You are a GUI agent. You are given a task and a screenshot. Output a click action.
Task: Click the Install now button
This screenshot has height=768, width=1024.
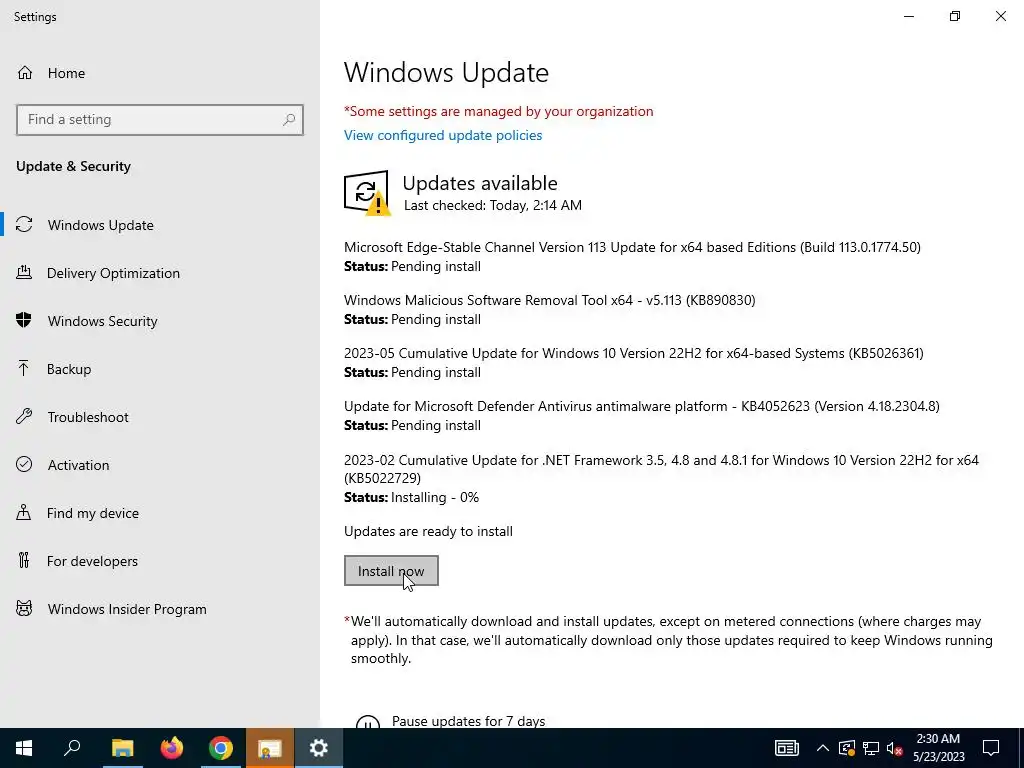click(391, 571)
